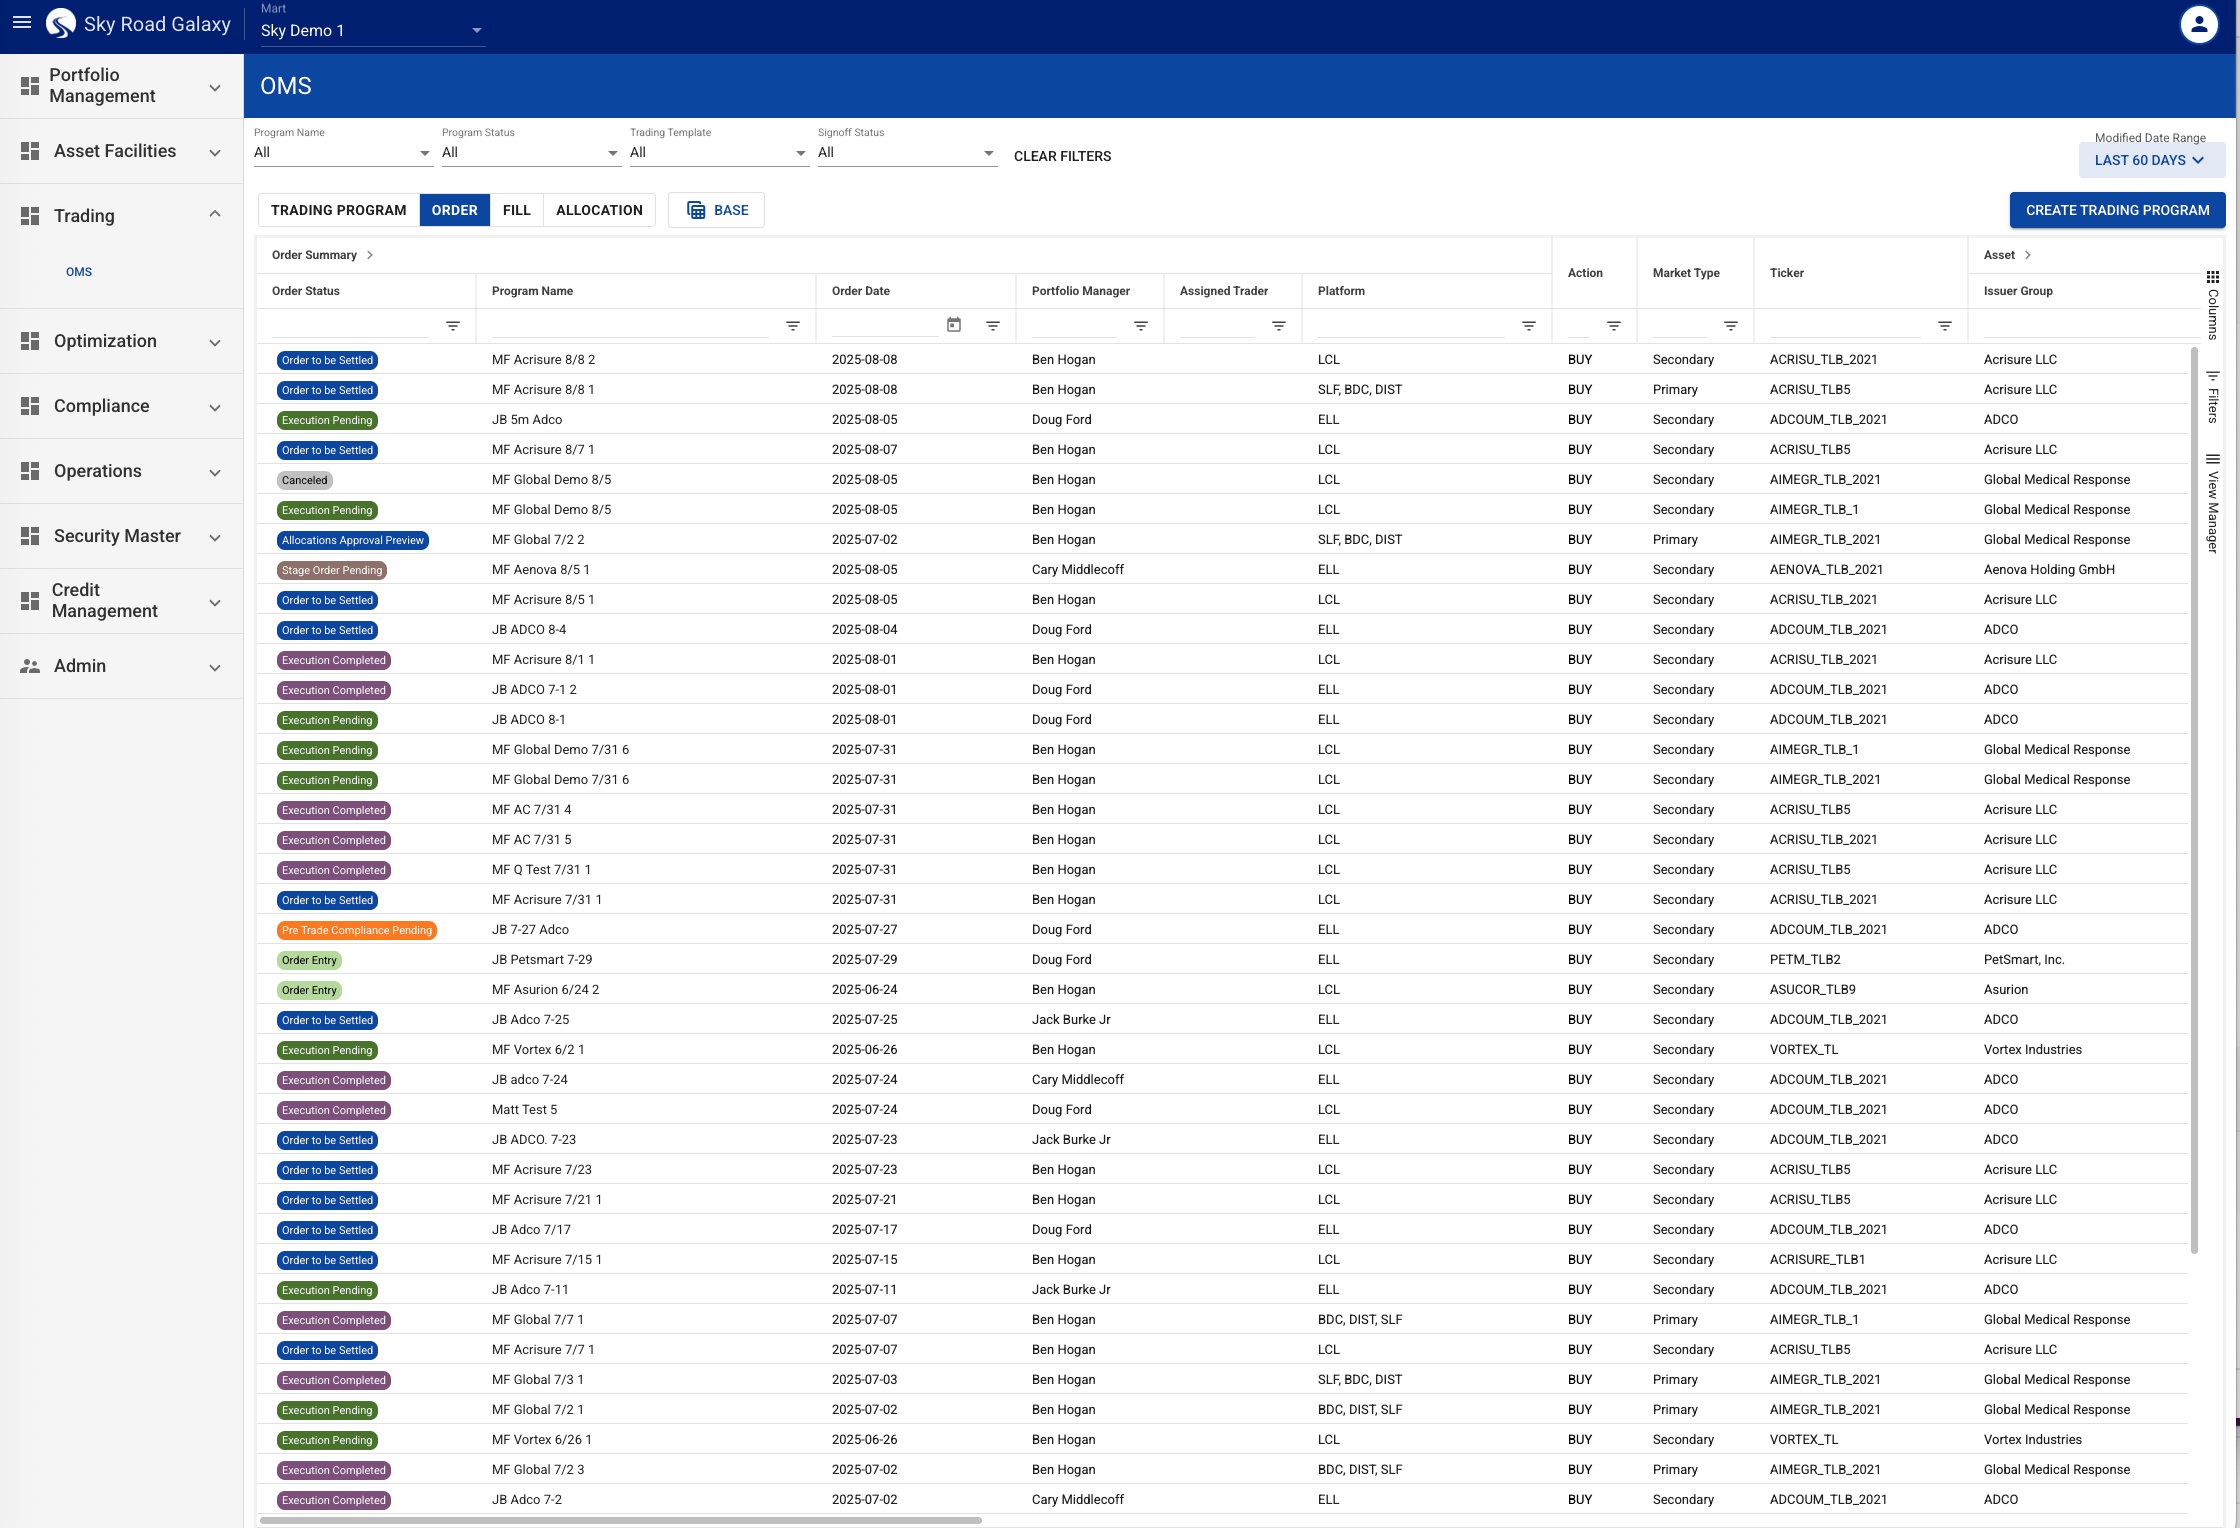The height and width of the screenshot is (1528, 2240).
Task: Collapse the Trading sidebar section
Action: coord(215,215)
